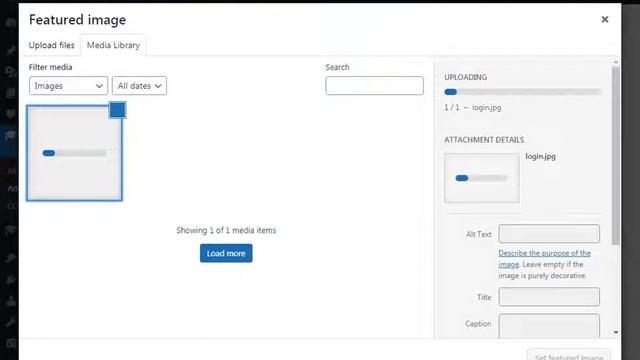Click the attachment details scrollbar thumb
Viewport: 640px width, 360px height.
tap(616, 156)
